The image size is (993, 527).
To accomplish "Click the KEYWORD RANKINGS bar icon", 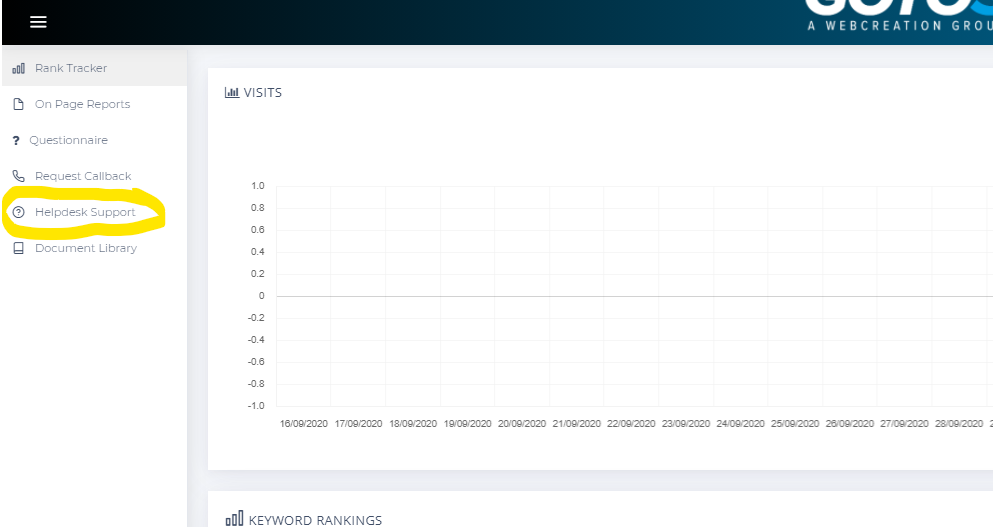I will click(234, 519).
